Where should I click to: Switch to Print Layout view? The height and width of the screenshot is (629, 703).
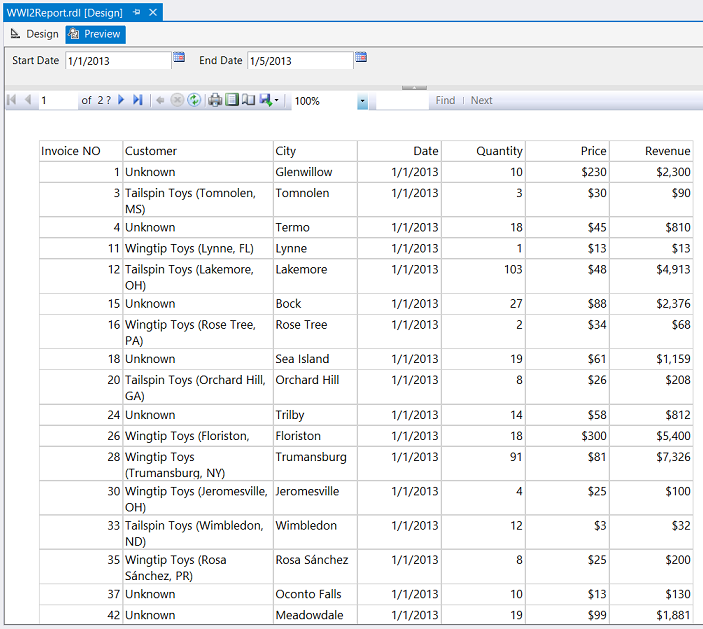pyautogui.click(x=232, y=100)
